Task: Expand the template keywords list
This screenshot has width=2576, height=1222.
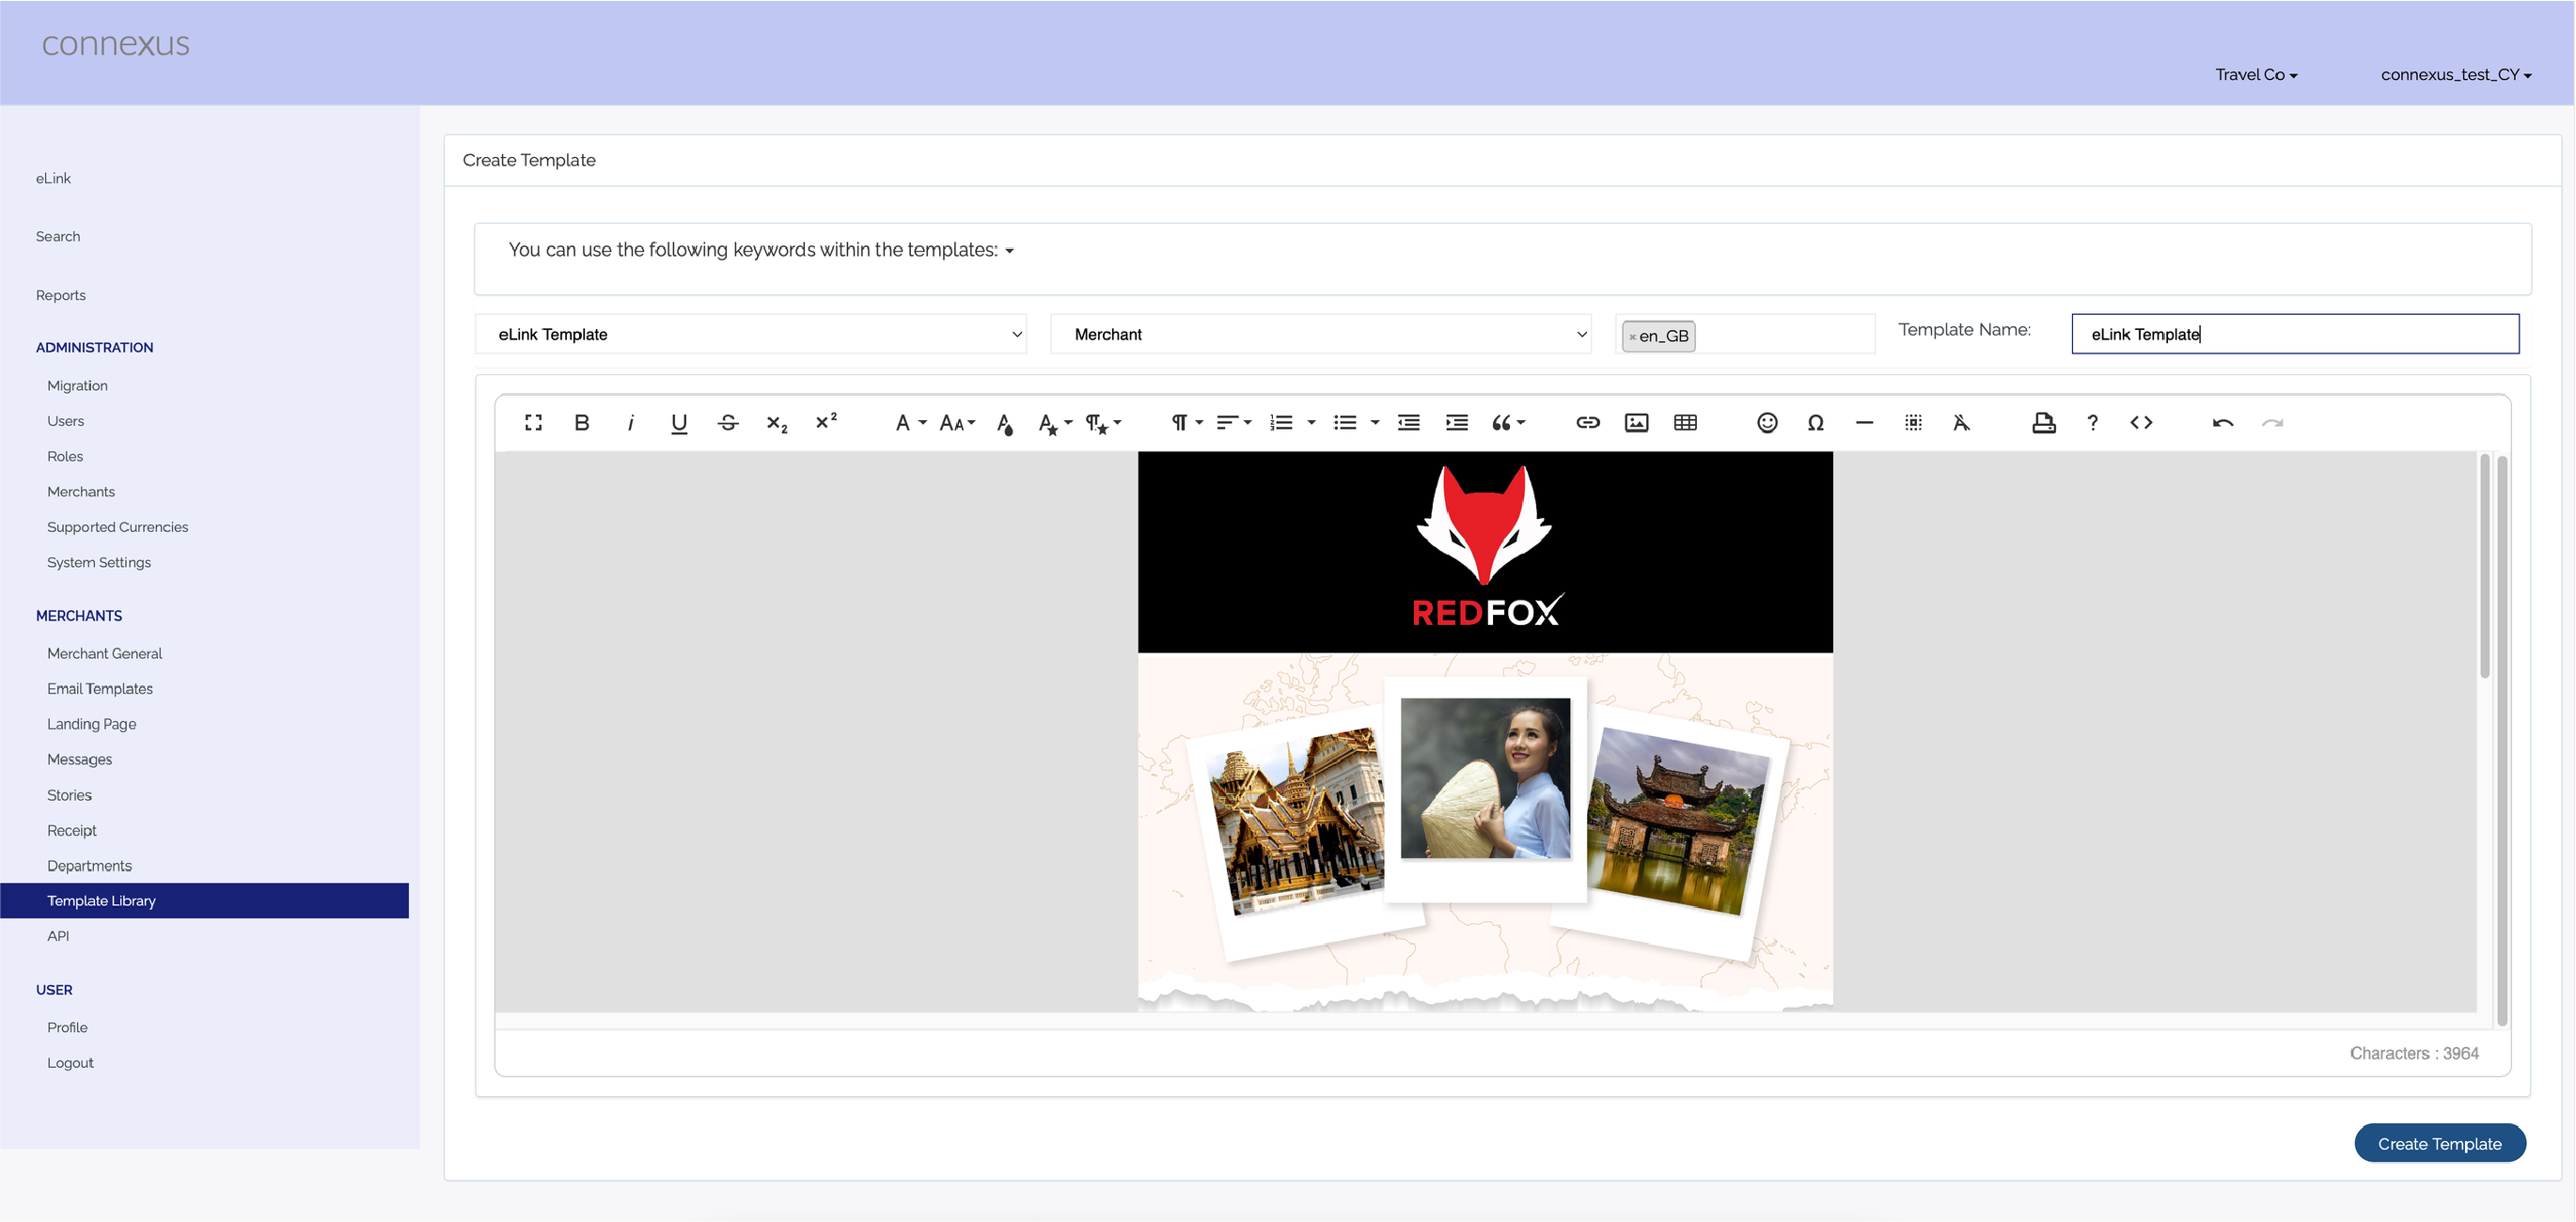Action: [x=761, y=250]
